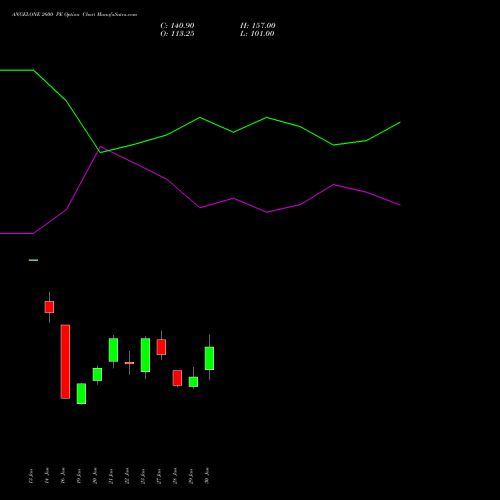Viewport: 500px width, 500px height.
Task: Click the red candle for 27 Jan
Action: 161,347
